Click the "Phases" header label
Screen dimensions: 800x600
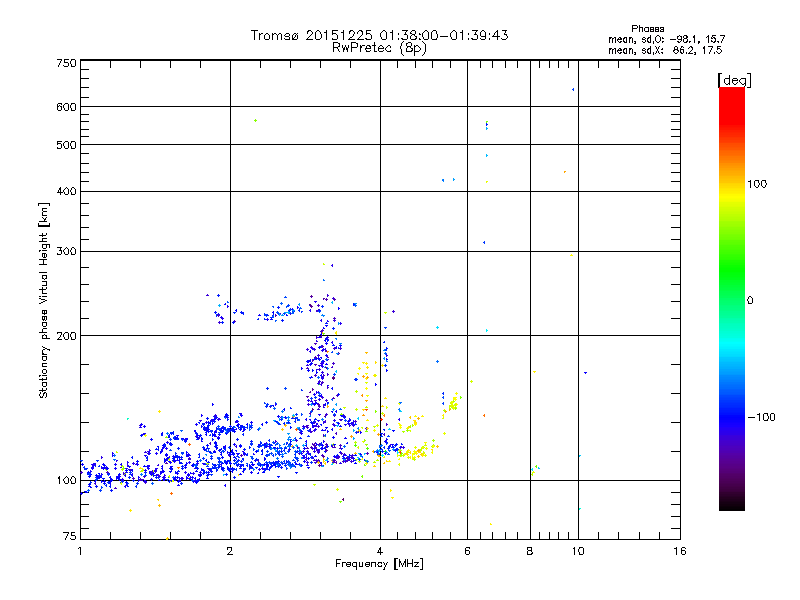[647, 29]
